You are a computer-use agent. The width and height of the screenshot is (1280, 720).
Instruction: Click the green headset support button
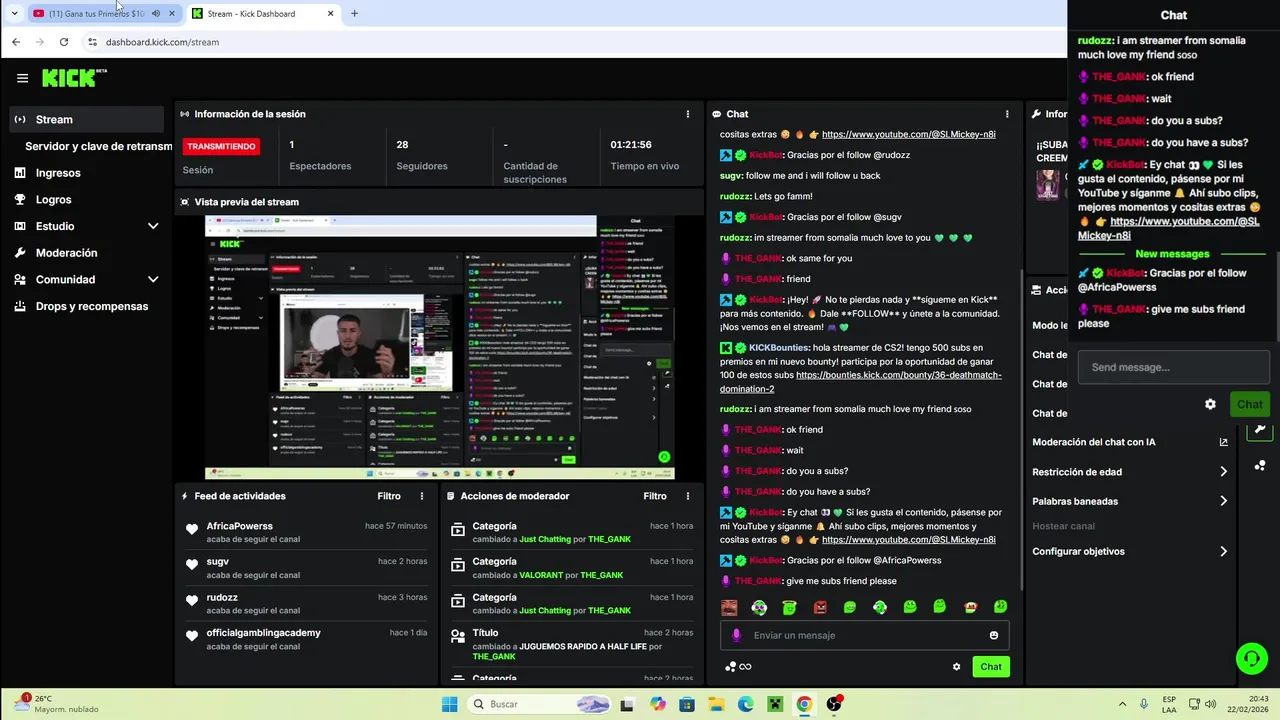[1251, 658]
